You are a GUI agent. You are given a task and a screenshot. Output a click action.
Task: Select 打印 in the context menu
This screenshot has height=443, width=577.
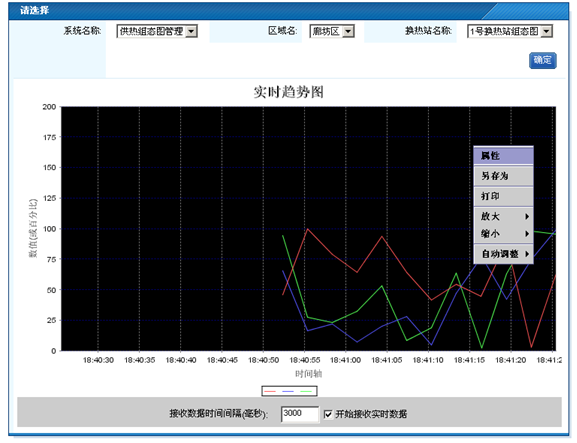[503, 196]
